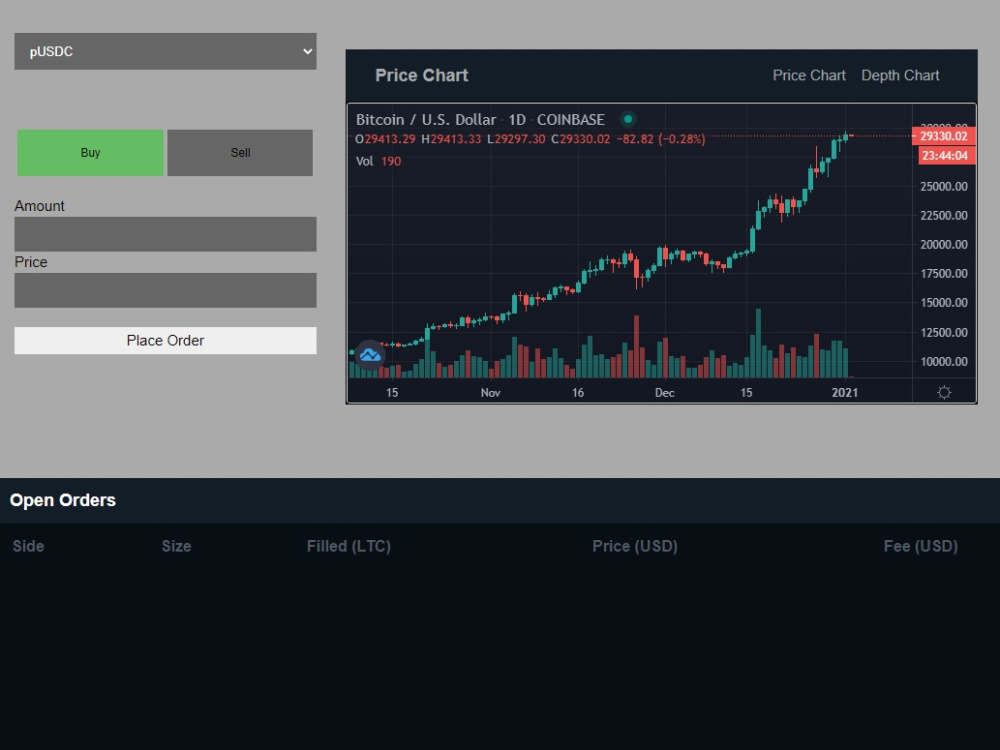Click the Vol 190 indicator legend
Screen dimensions: 1000x750
pyautogui.click(x=378, y=161)
